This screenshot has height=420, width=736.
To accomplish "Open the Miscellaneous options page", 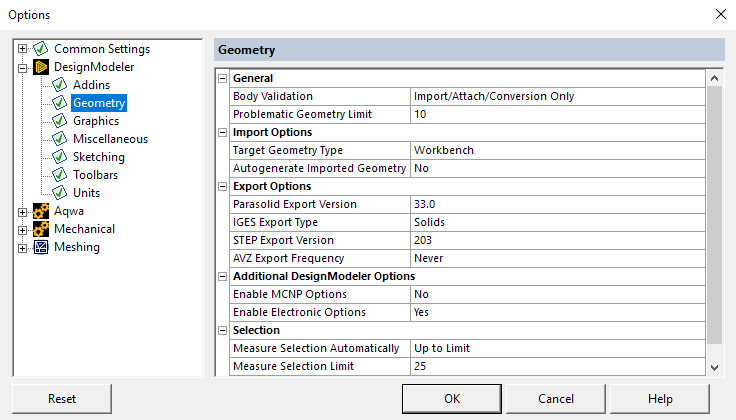I will (110, 139).
